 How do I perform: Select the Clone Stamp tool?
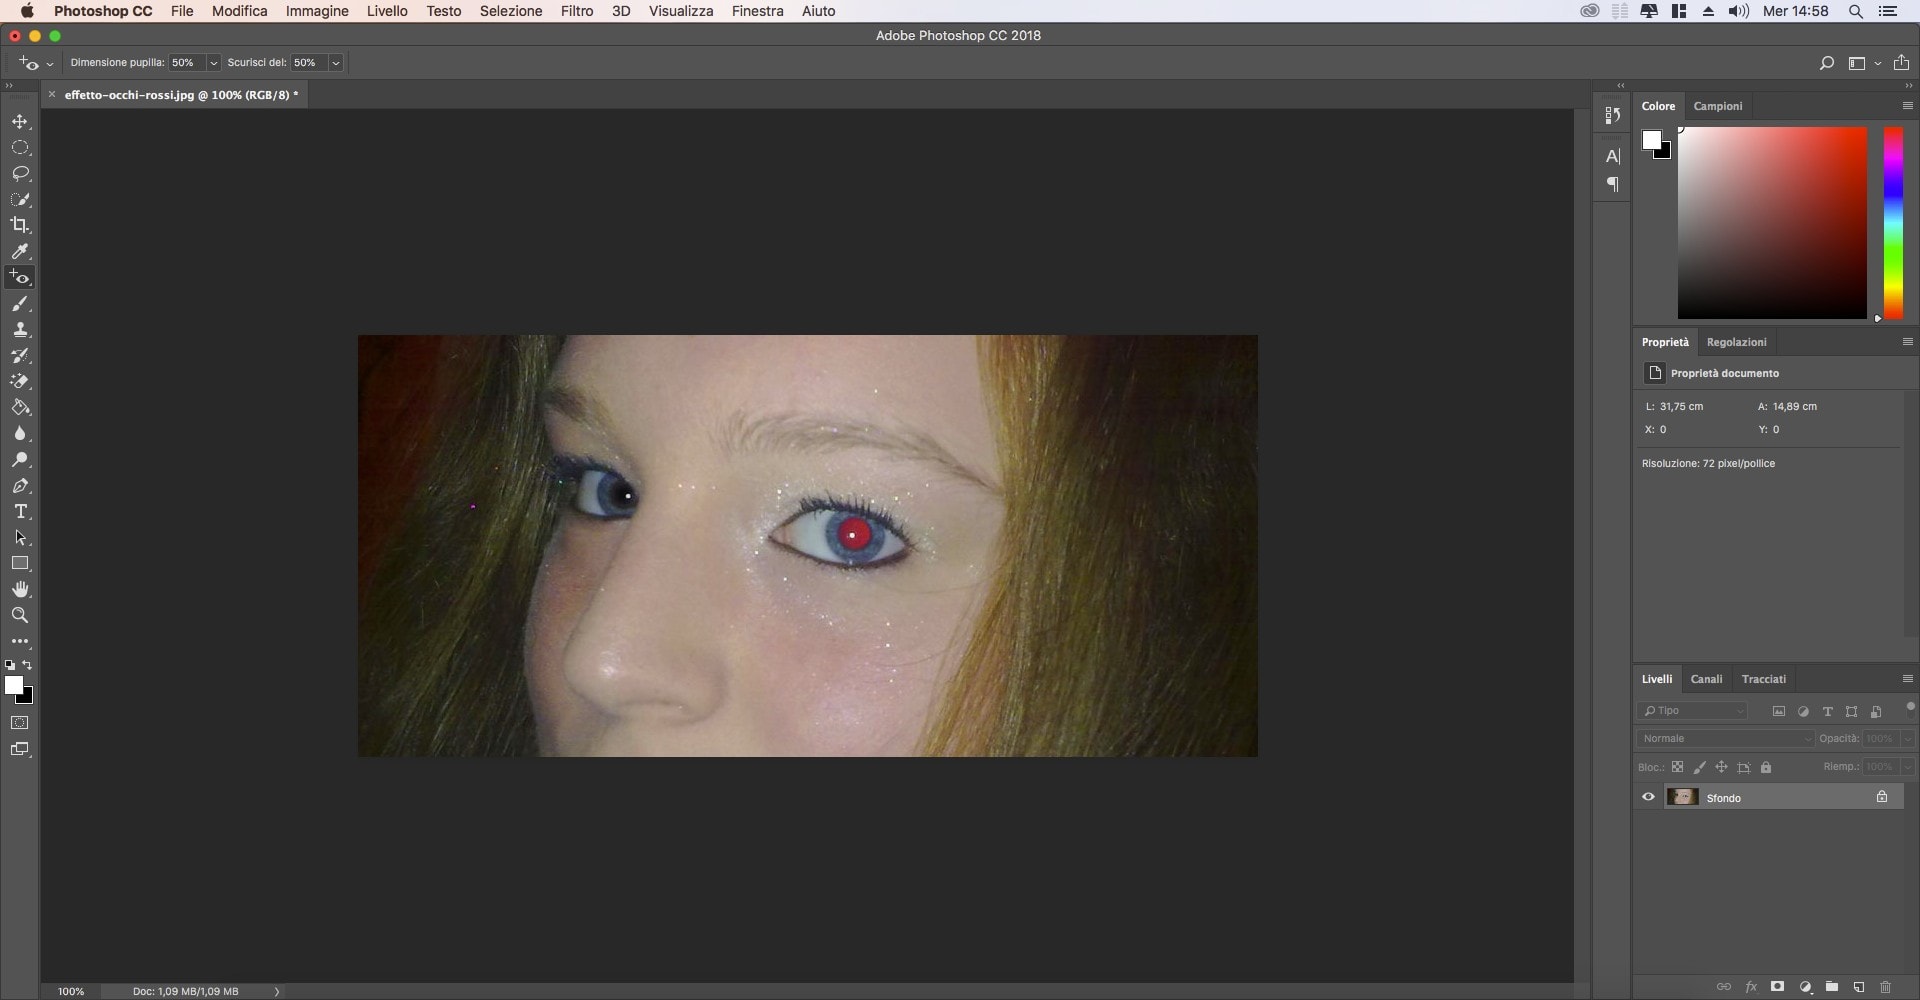pos(20,330)
